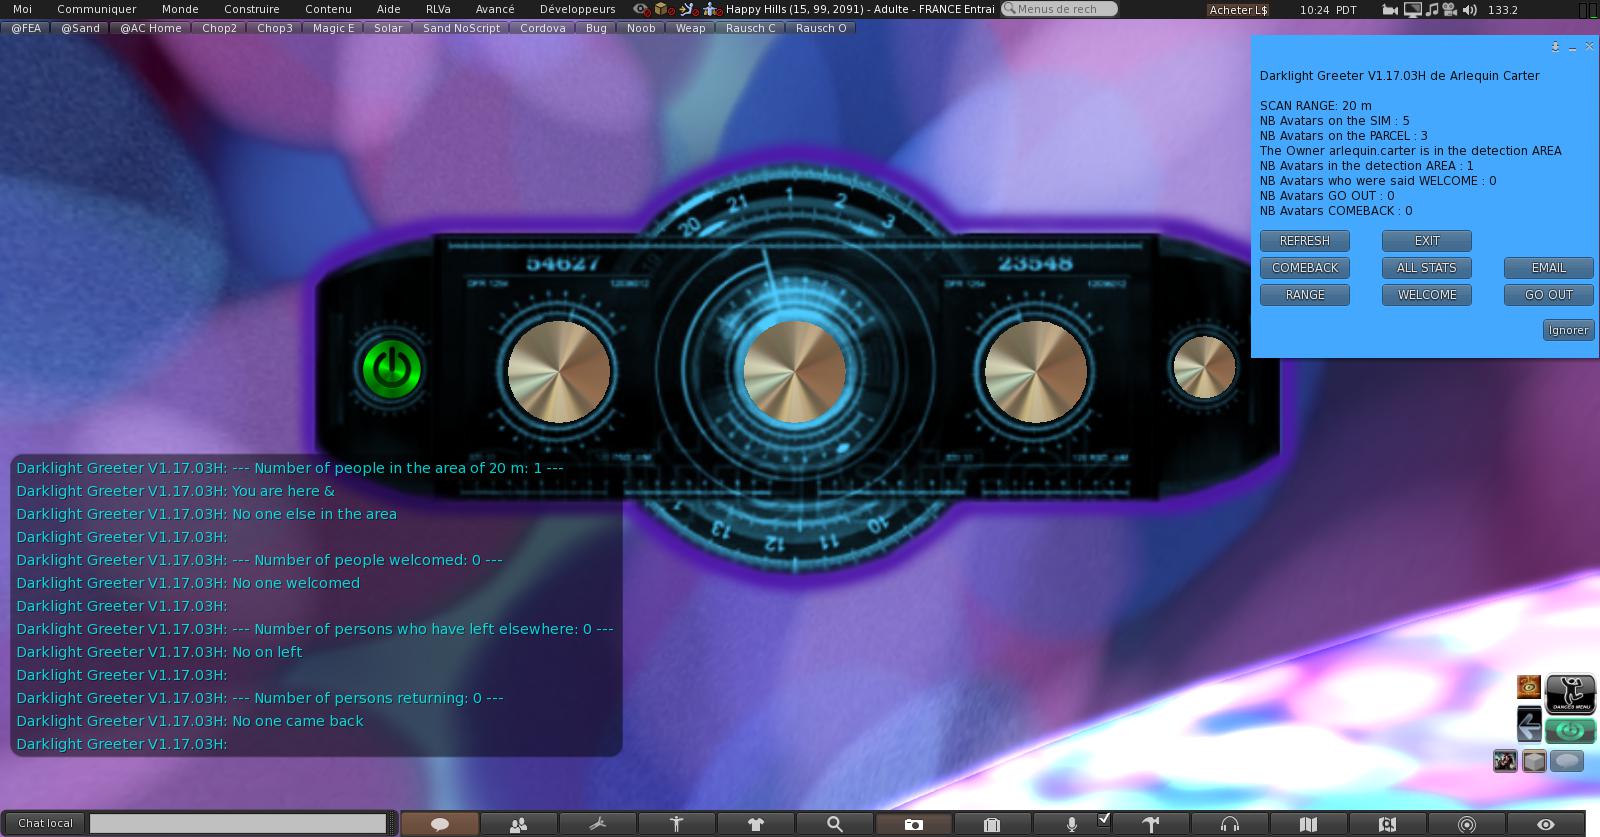Toggle the microphone voice checkbox

1104,819
